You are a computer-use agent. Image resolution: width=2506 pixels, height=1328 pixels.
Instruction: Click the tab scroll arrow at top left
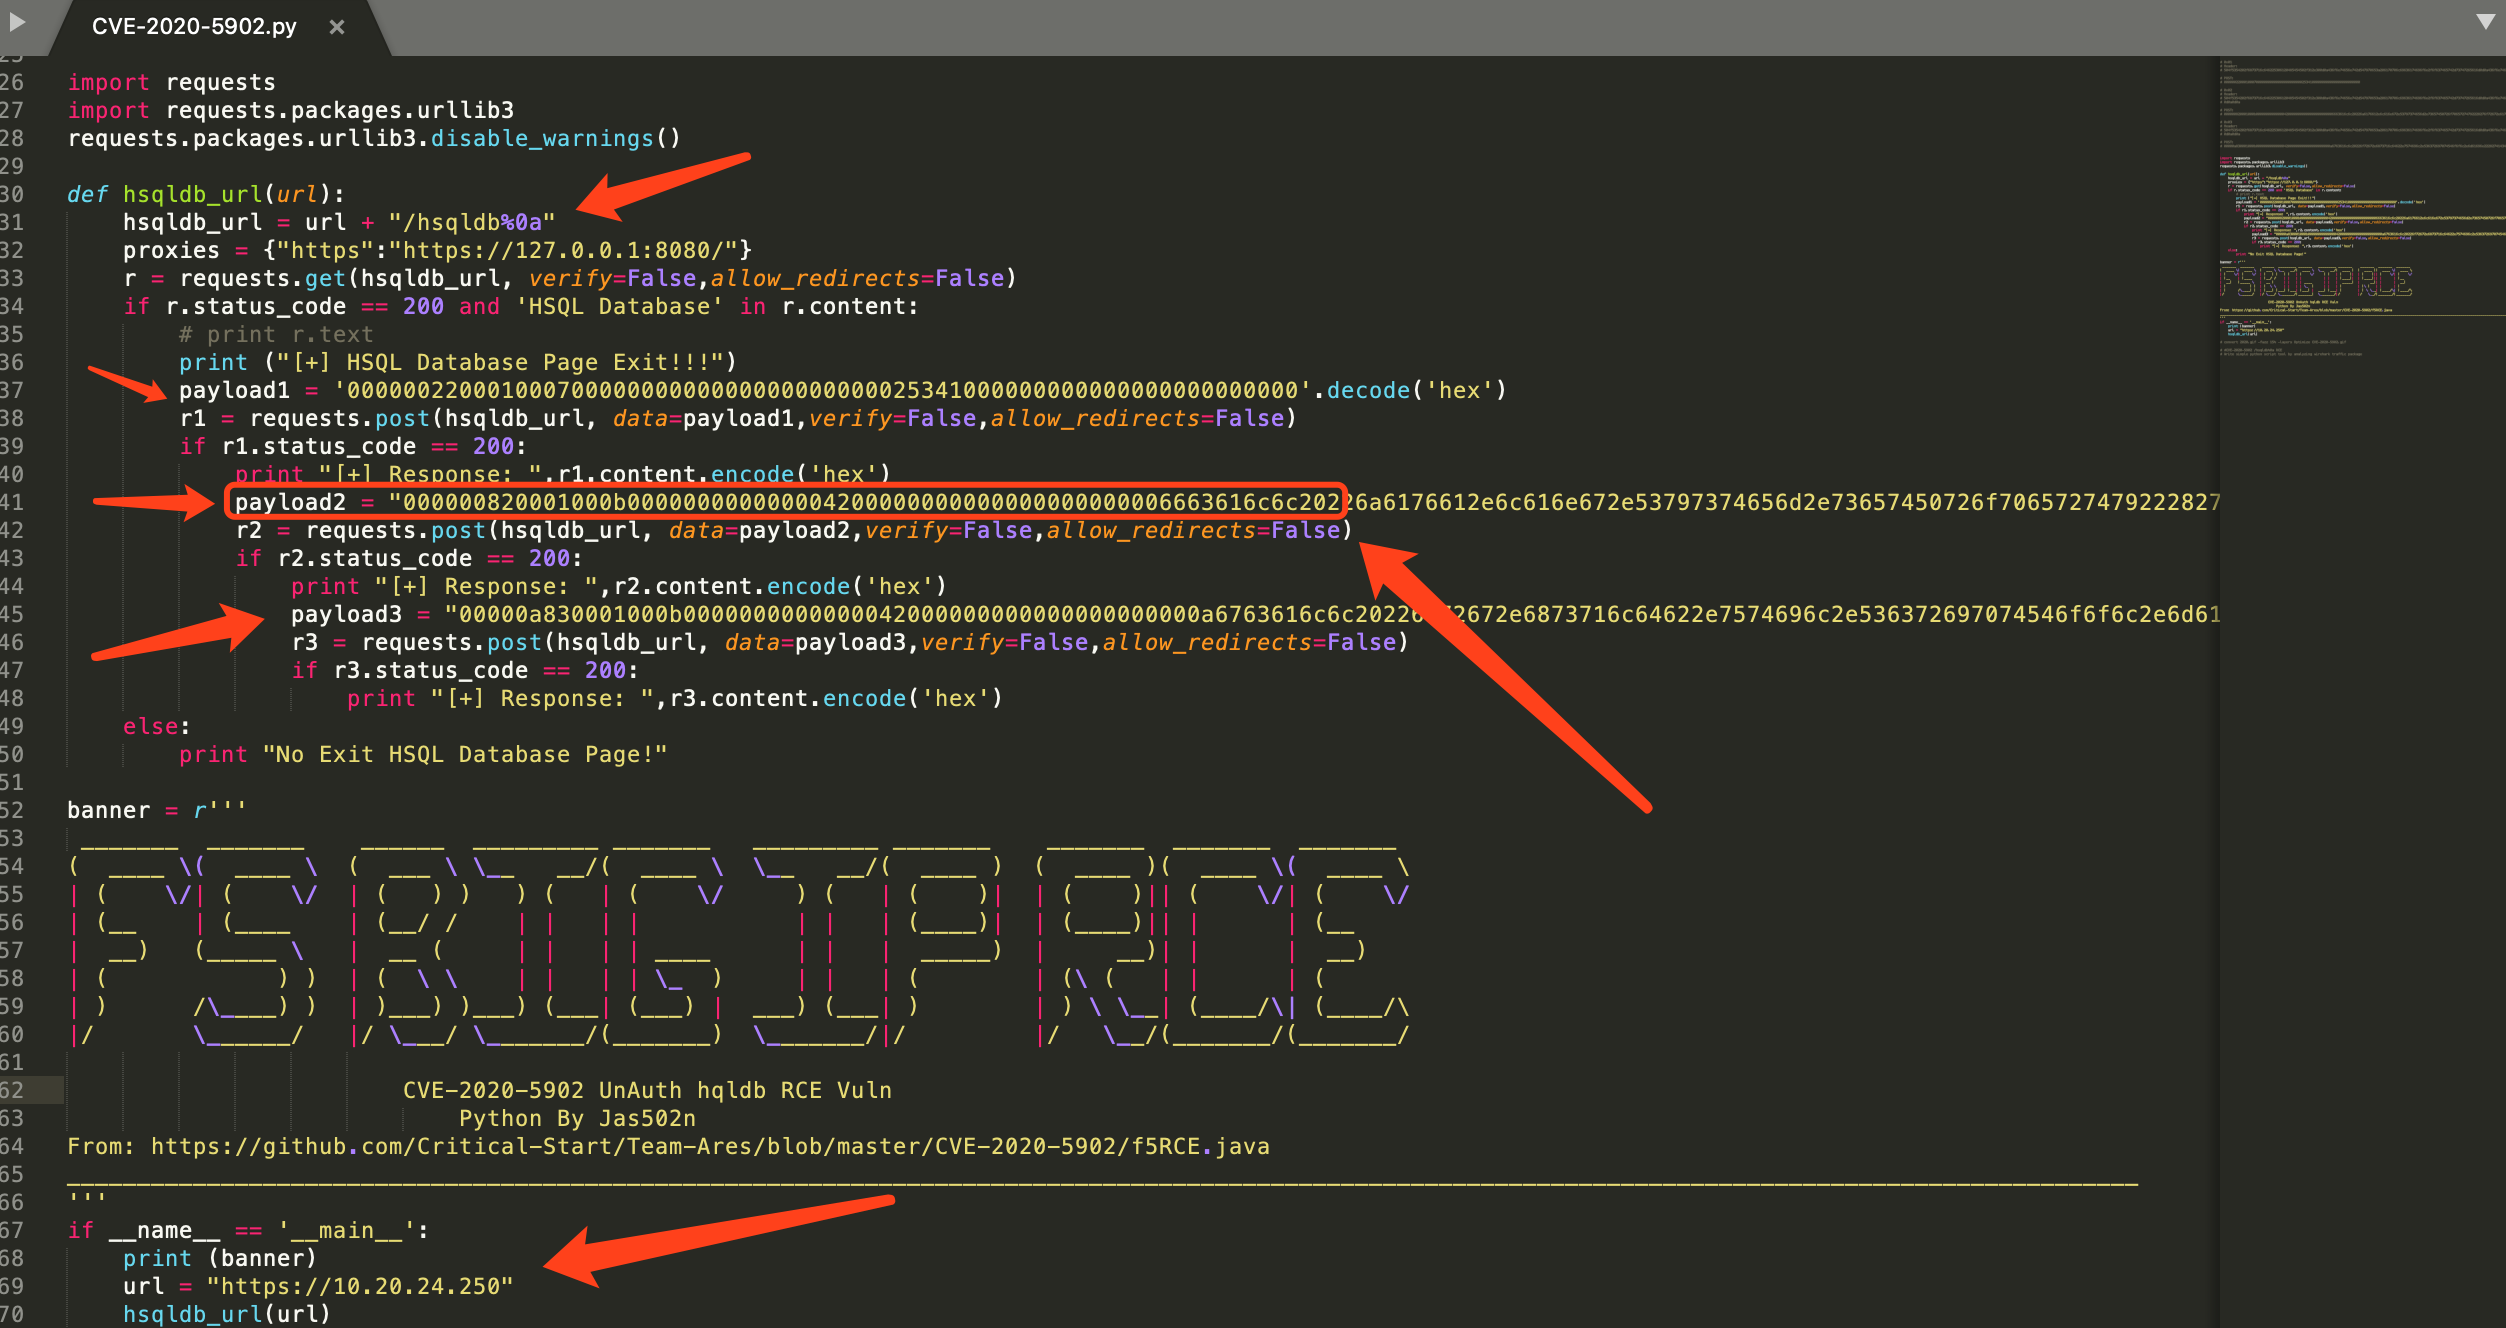point(17,22)
